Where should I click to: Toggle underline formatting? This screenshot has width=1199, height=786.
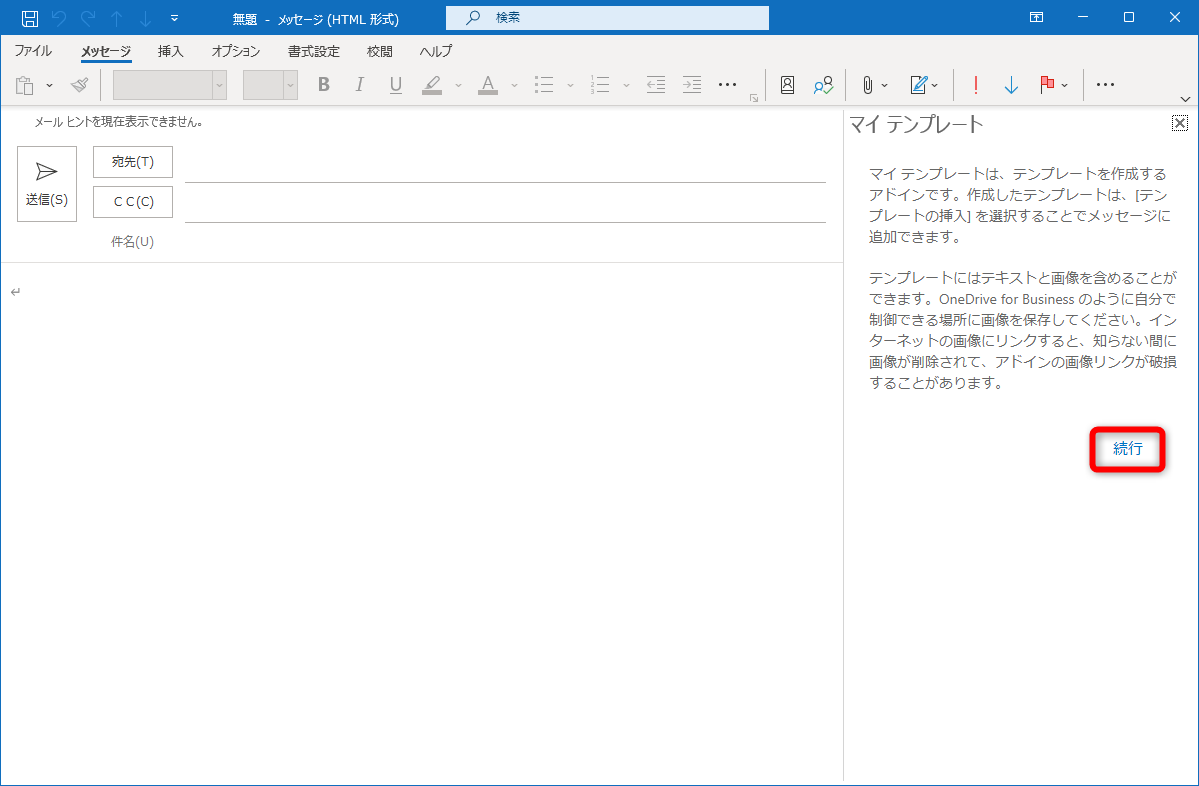[x=395, y=84]
